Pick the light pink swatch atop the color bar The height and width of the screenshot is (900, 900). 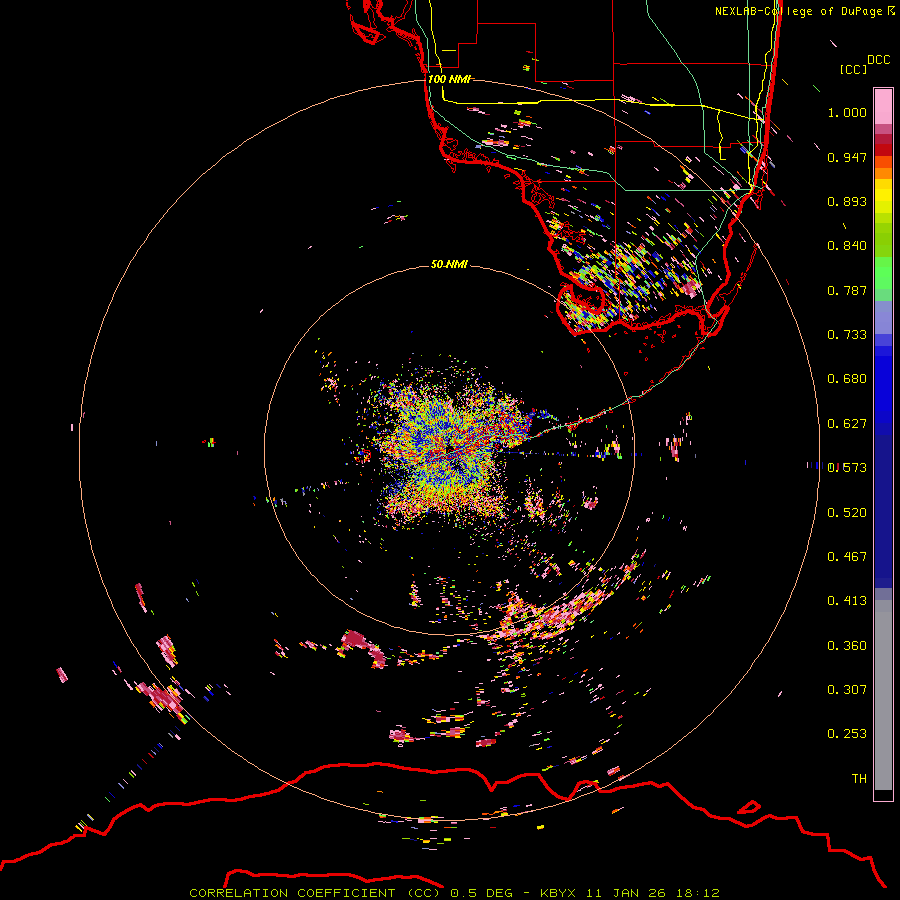(883, 107)
